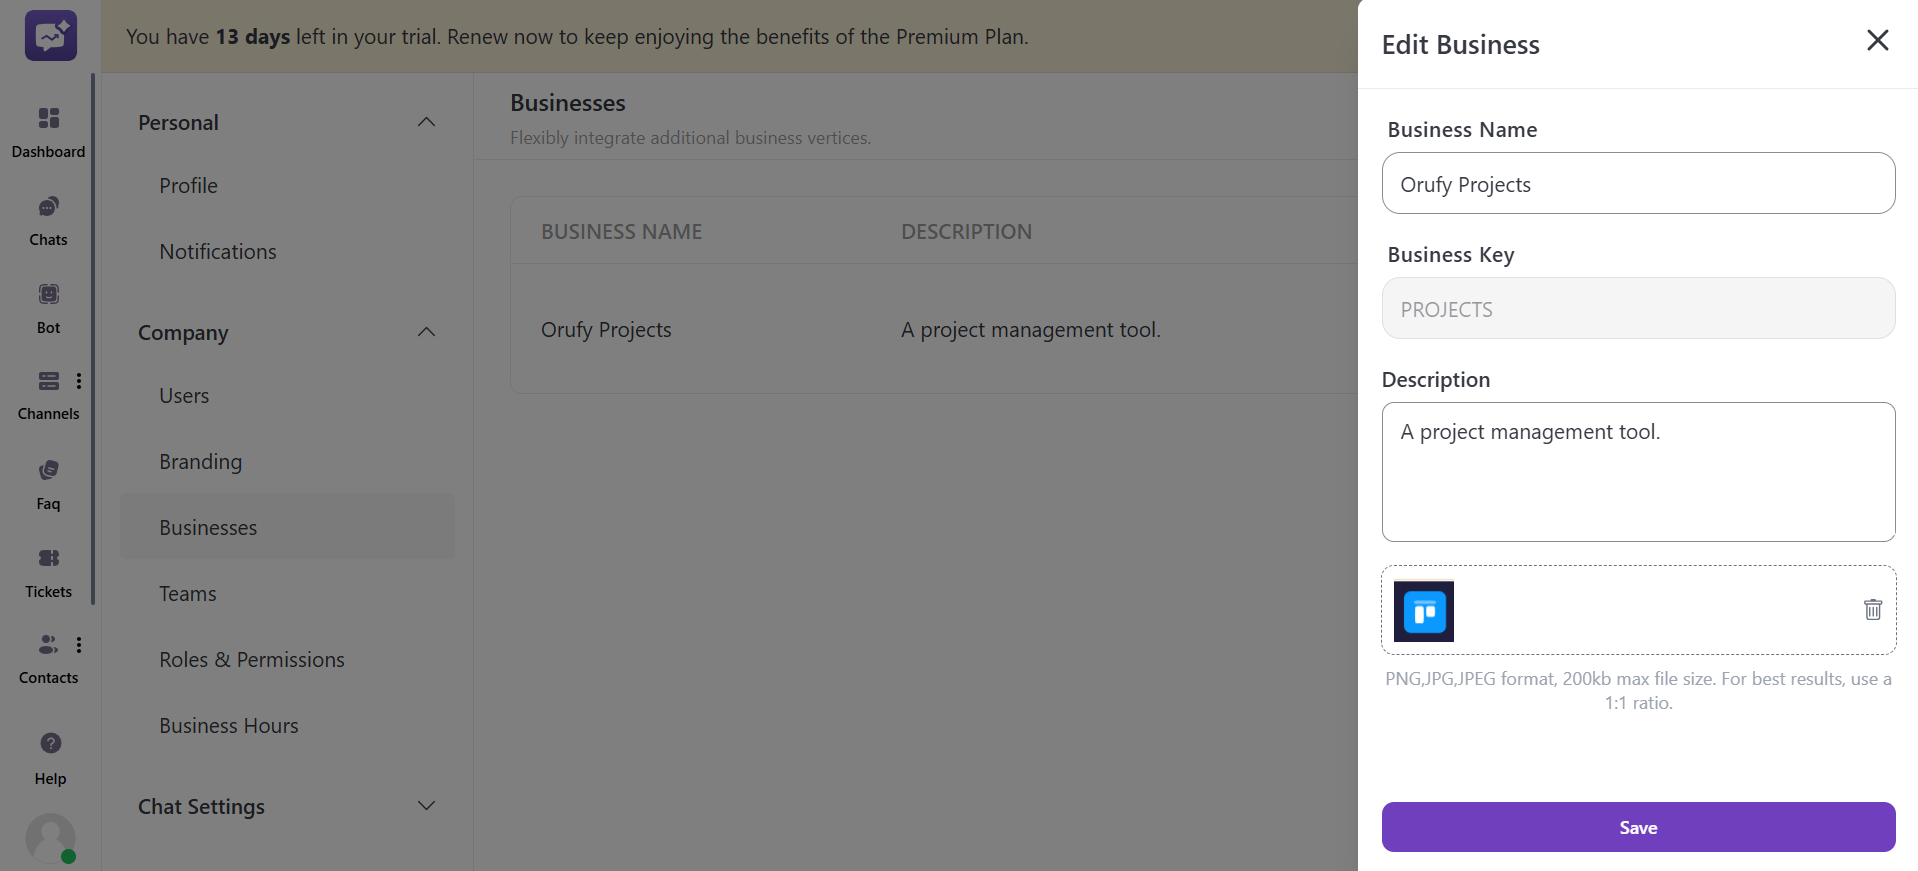Open the Chats section icon

[48, 207]
